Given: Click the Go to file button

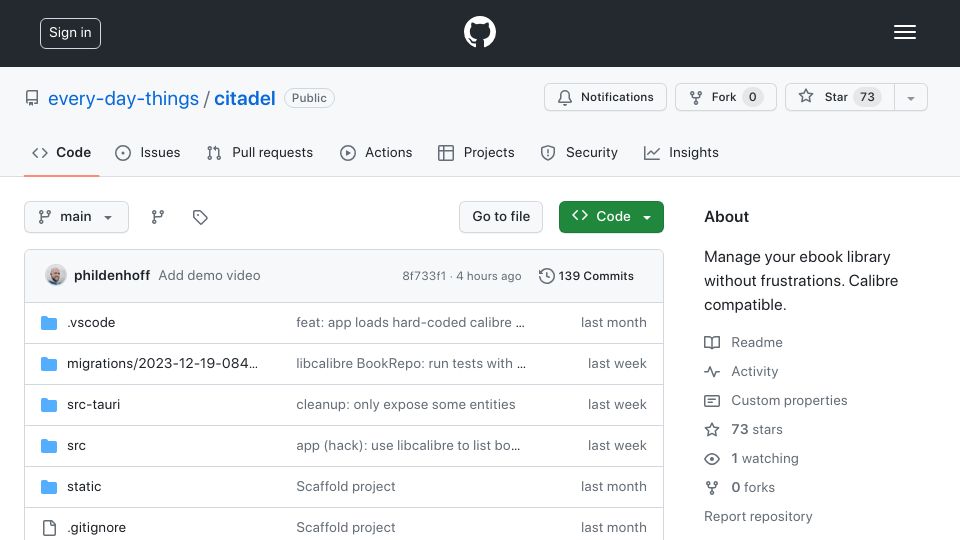Looking at the screenshot, I should coord(501,217).
